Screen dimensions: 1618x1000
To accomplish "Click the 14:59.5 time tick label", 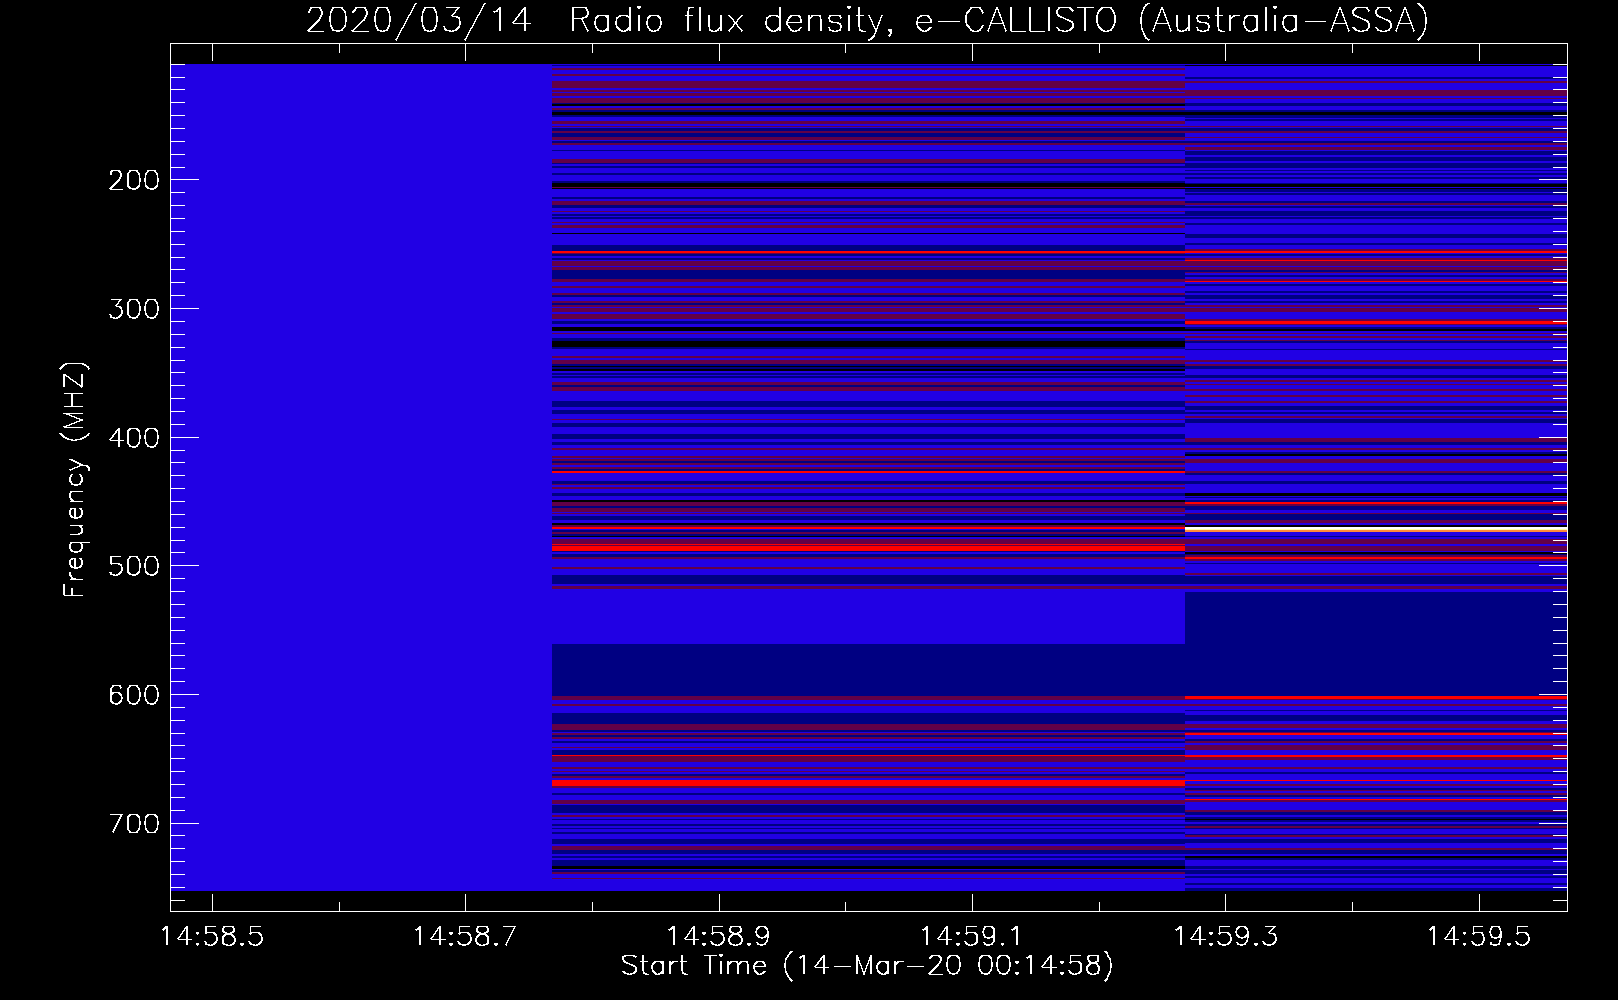I will coord(1478,937).
